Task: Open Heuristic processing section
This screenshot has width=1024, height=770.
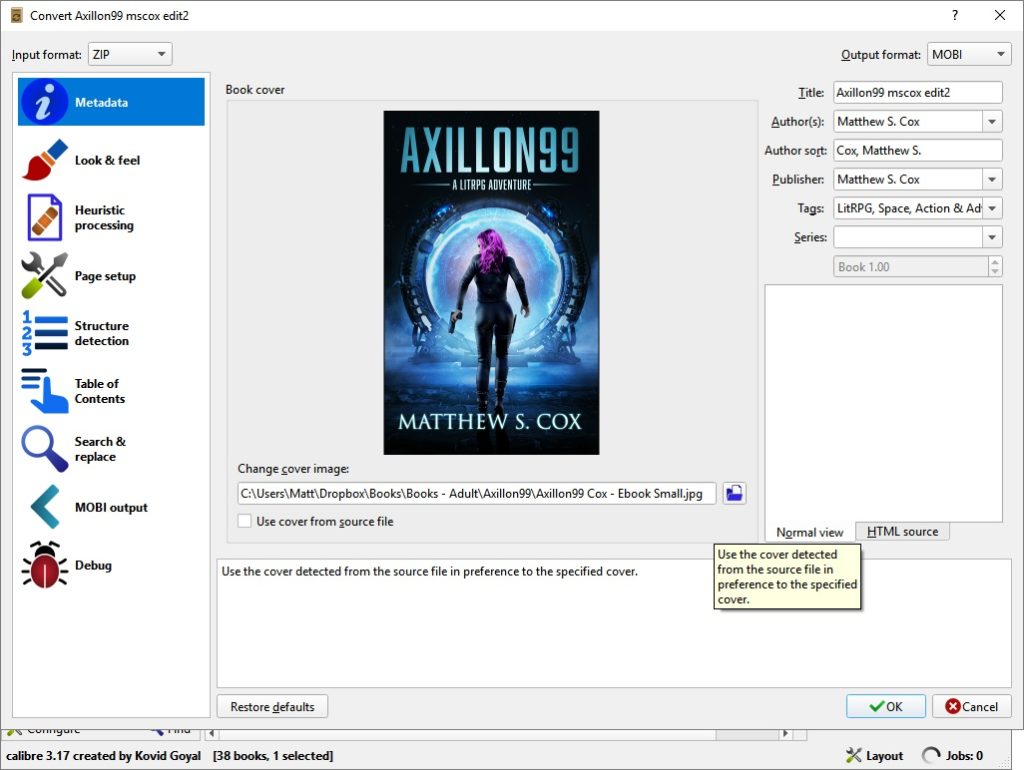Action: (111, 217)
